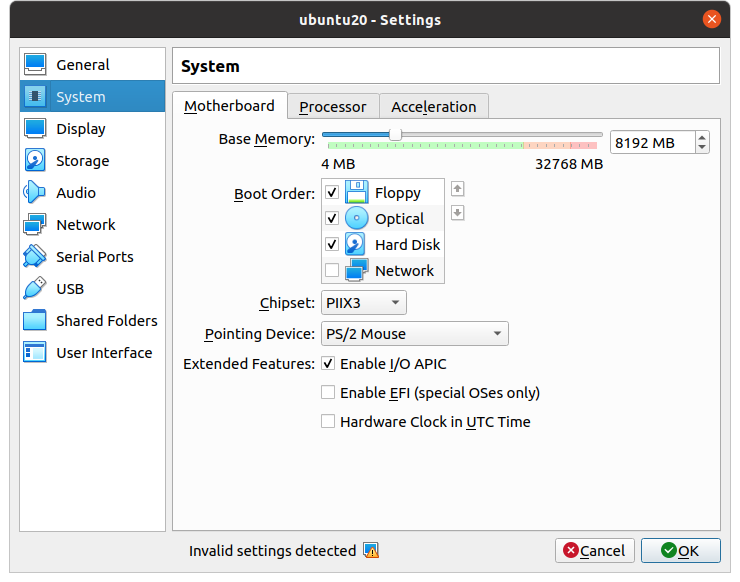Select Display label in settings list
The image size is (740, 582).
click(81, 129)
